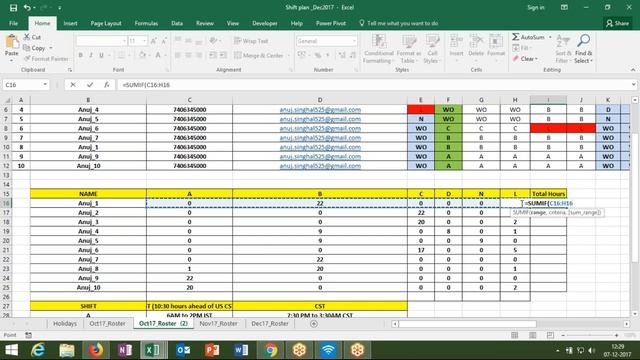
Task: Click the Cut scissors icon
Action: click(x=27, y=37)
